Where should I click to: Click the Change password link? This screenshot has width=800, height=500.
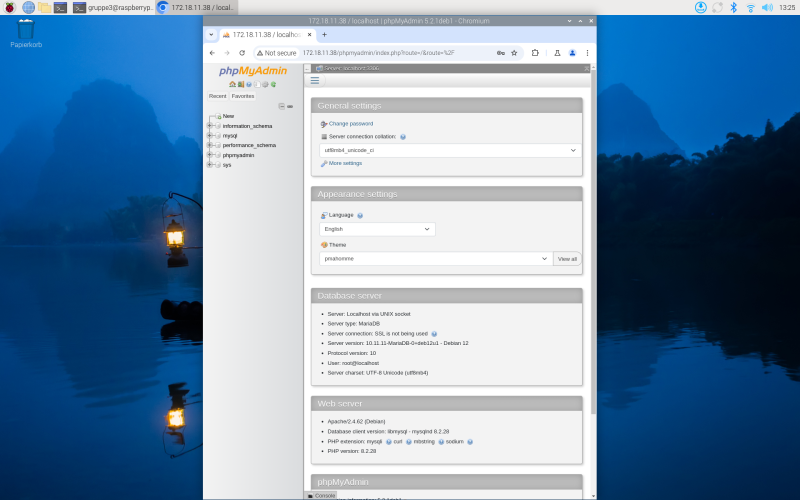[x=350, y=124]
